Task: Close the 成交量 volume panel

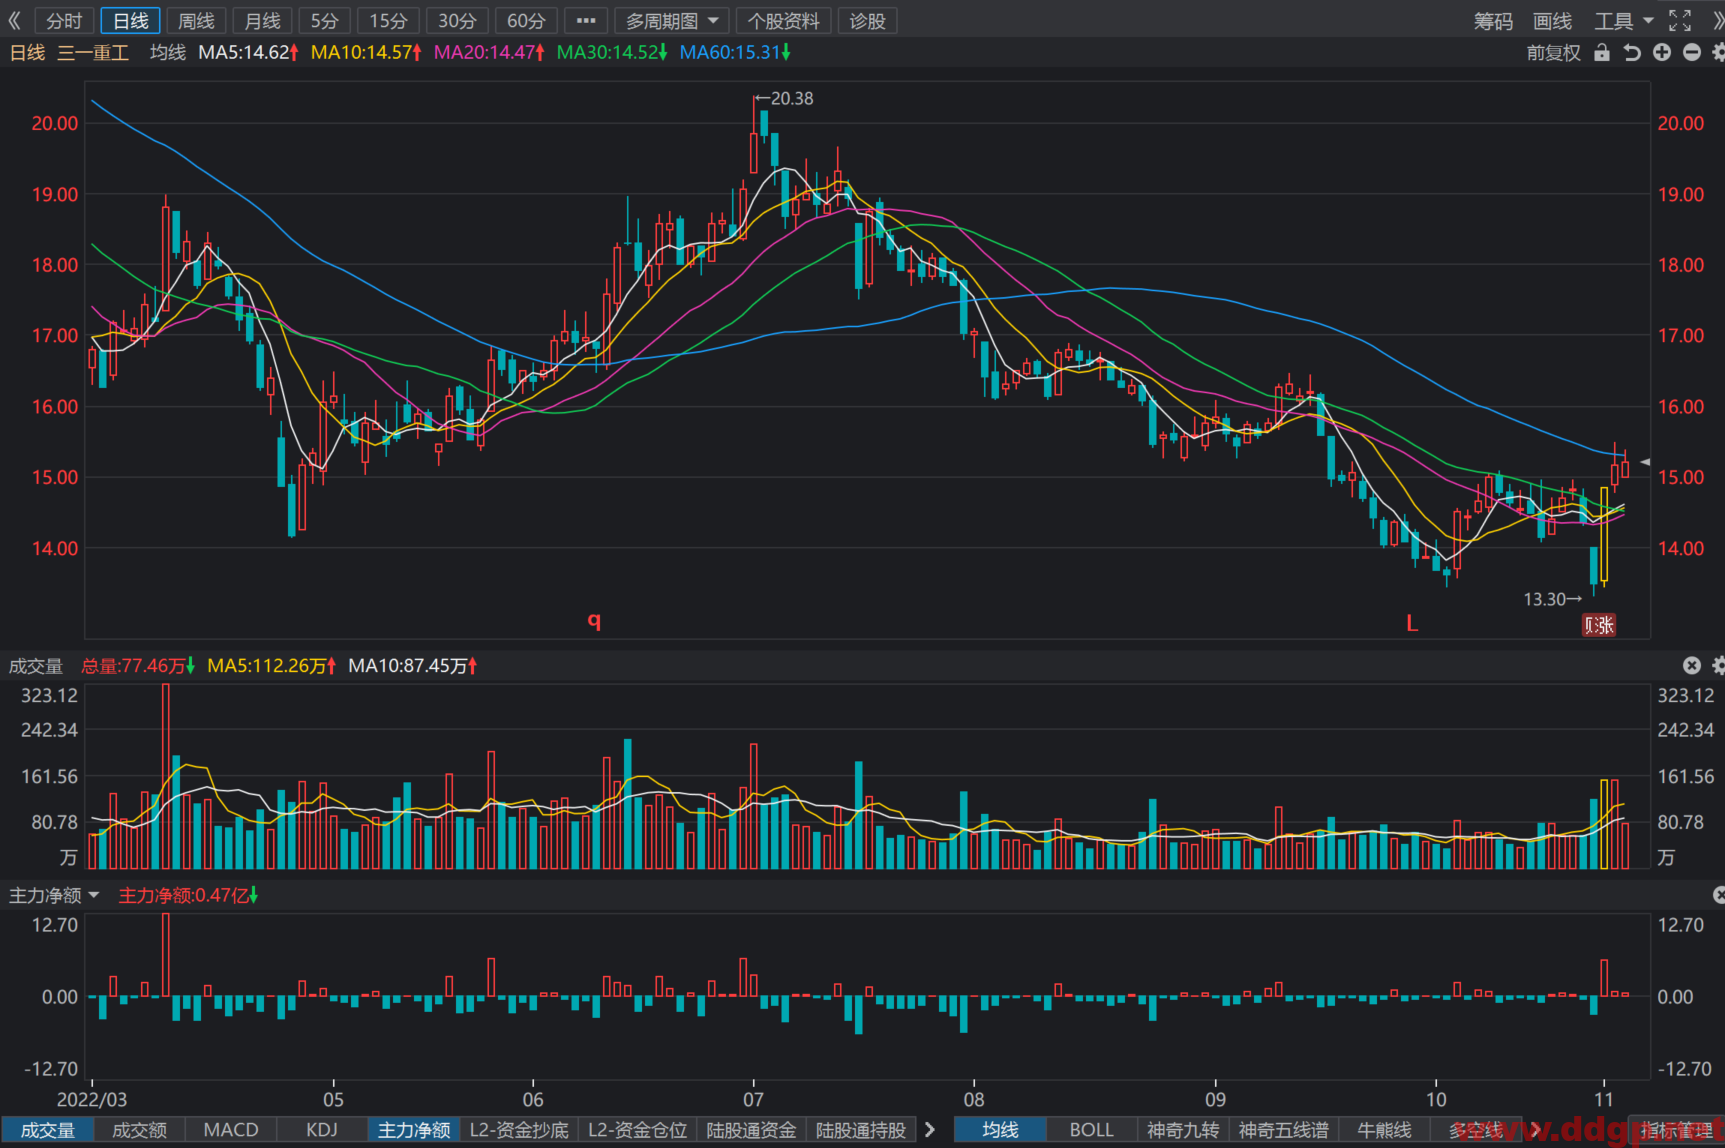Action: [1692, 665]
